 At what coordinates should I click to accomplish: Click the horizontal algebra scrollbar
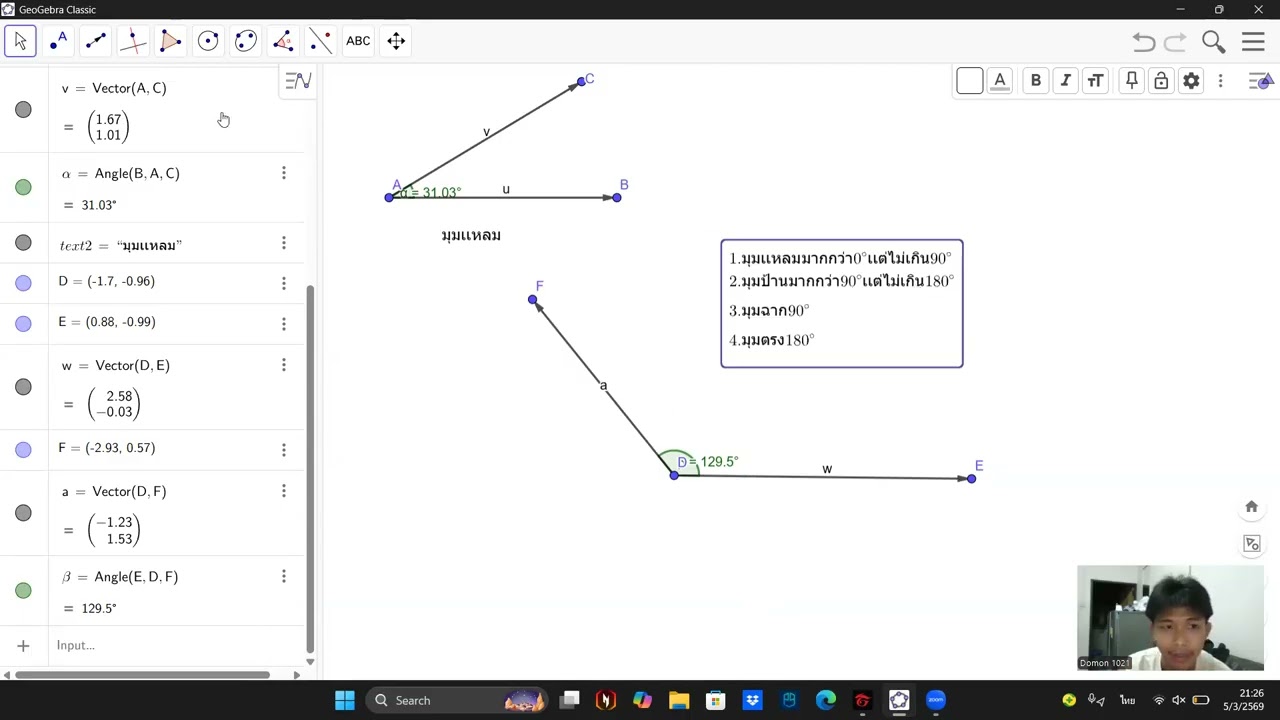[x=142, y=675]
